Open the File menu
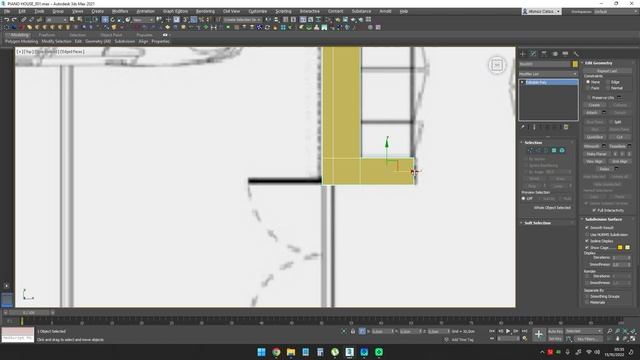The width and height of the screenshot is (640, 360). click(x=7, y=11)
